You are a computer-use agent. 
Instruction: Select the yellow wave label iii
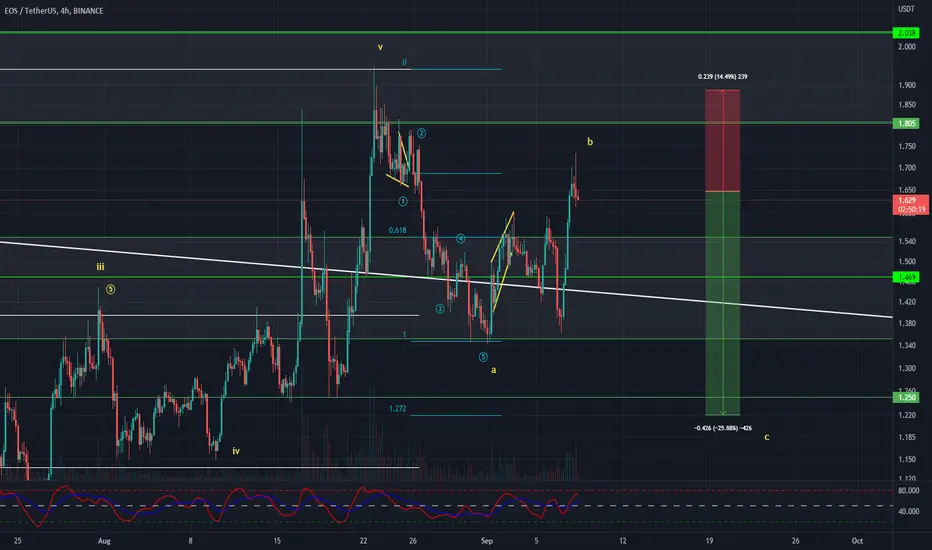100,267
